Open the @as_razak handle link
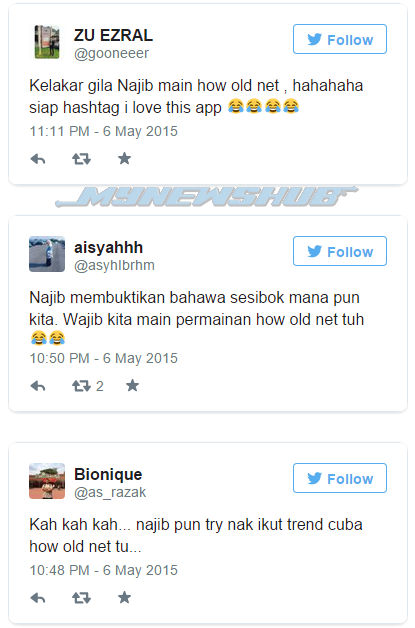The image size is (415, 628). pyautogui.click(x=110, y=492)
